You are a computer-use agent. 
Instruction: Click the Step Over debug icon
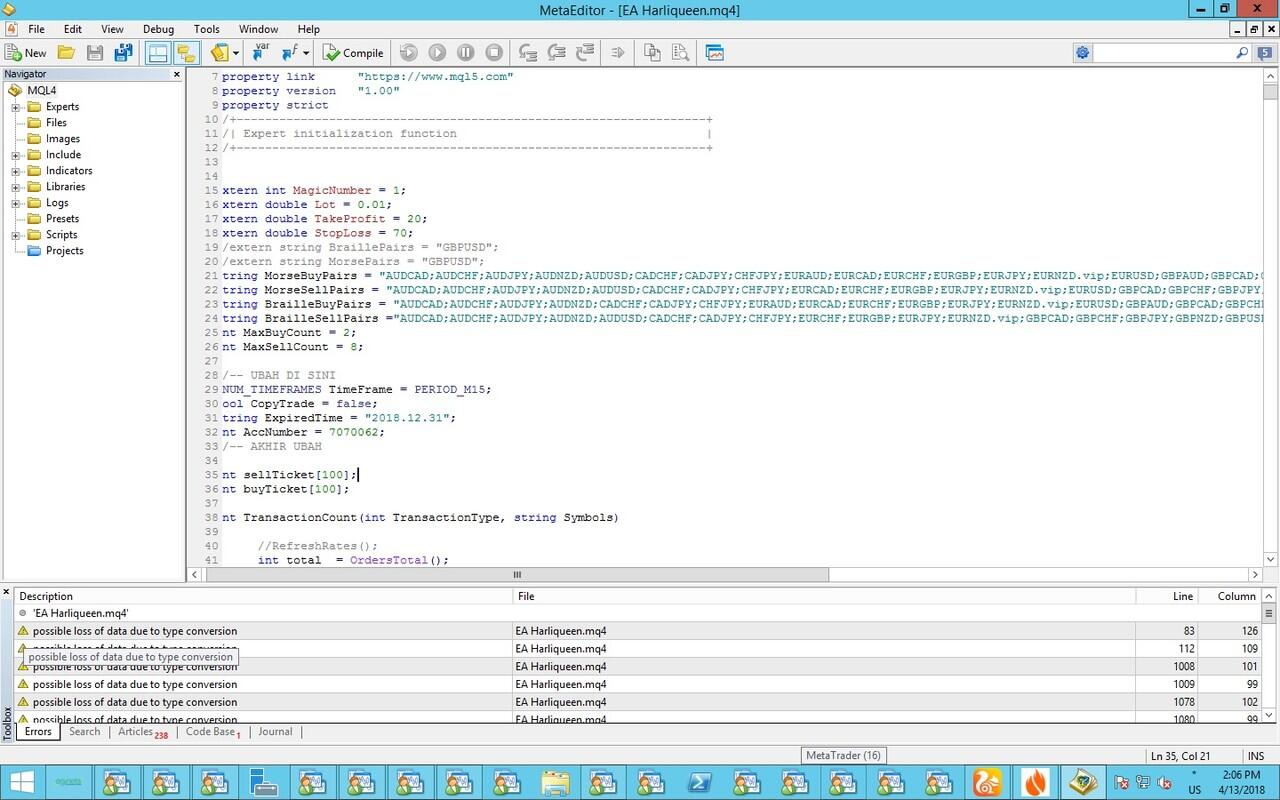coord(557,53)
